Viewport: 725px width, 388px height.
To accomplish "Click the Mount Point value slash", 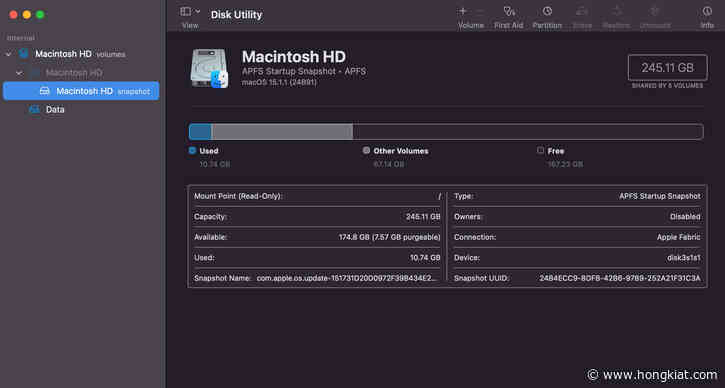I will tap(439, 197).
